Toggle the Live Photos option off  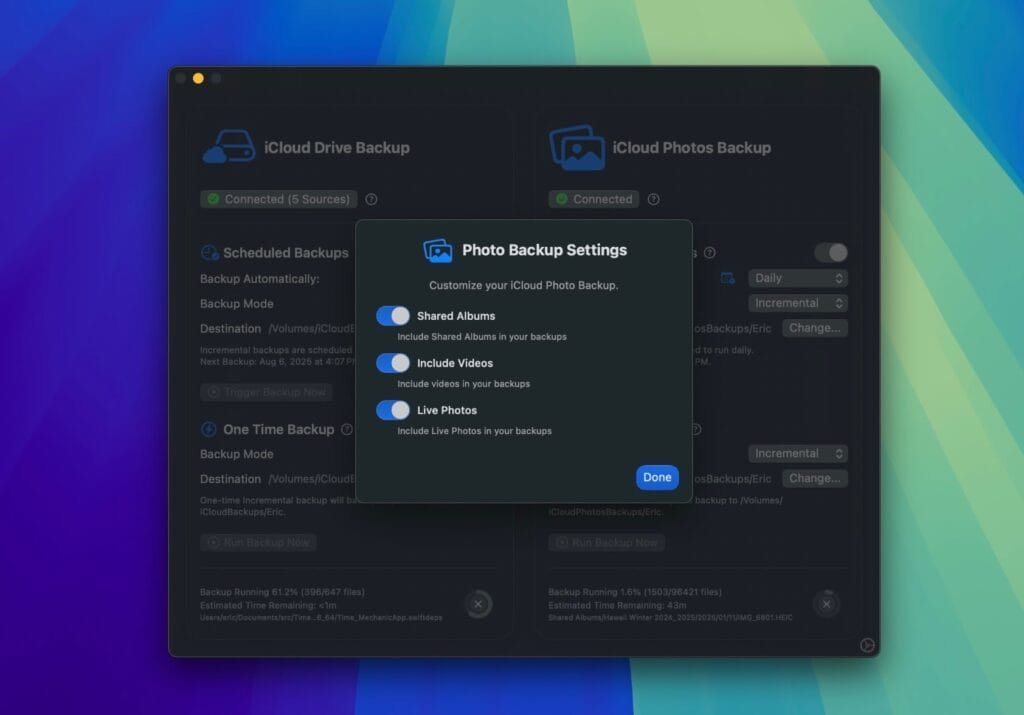pyautogui.click(x=393, y=410)
